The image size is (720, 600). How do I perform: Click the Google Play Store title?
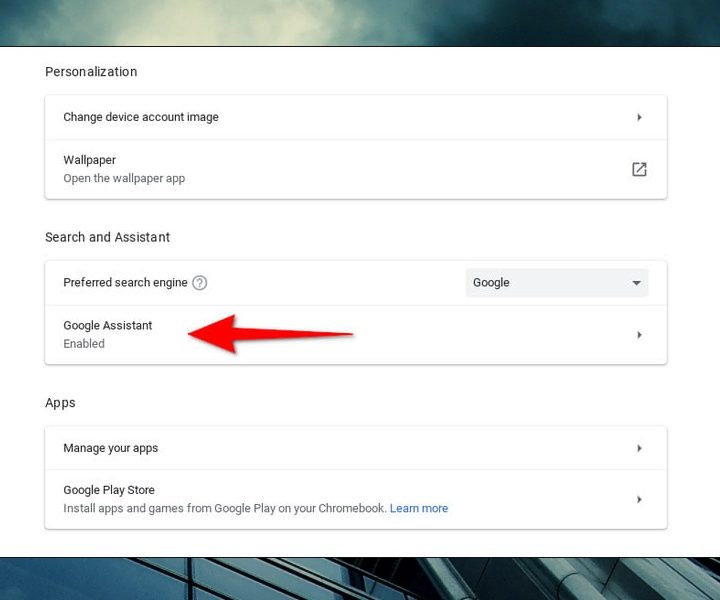109,490
